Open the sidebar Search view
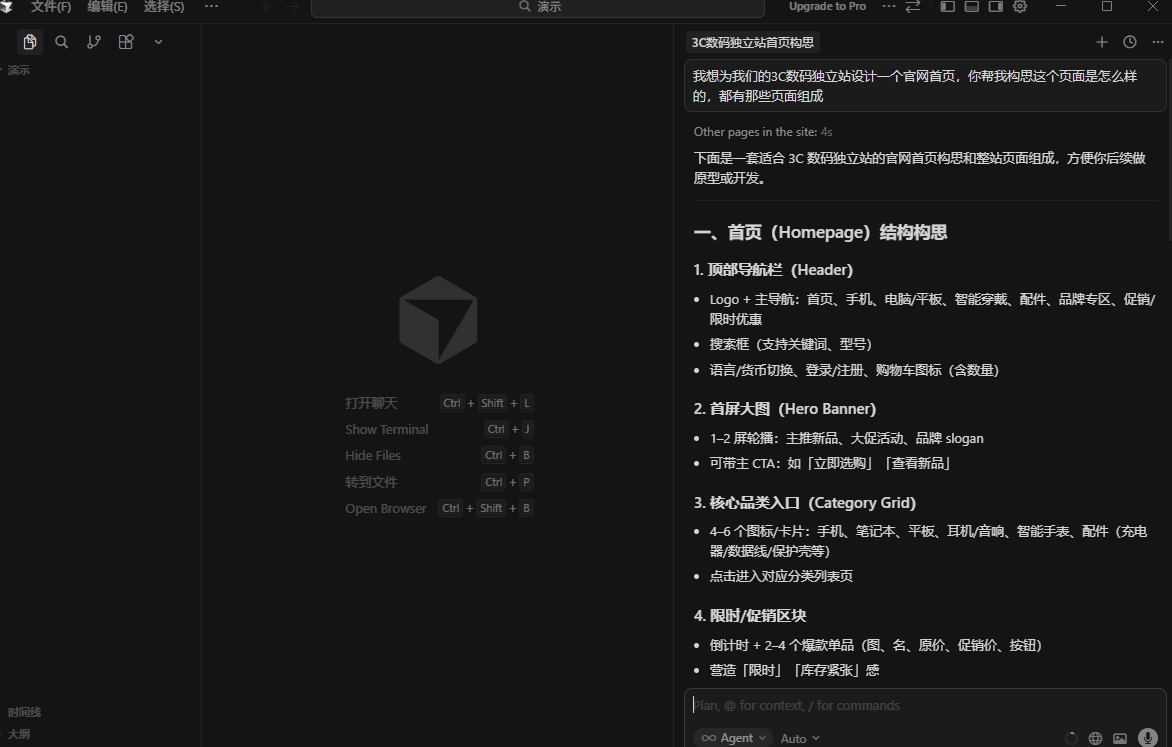Image resolution: width=1172 pixels, height=747 pixels. click(62, 42)
